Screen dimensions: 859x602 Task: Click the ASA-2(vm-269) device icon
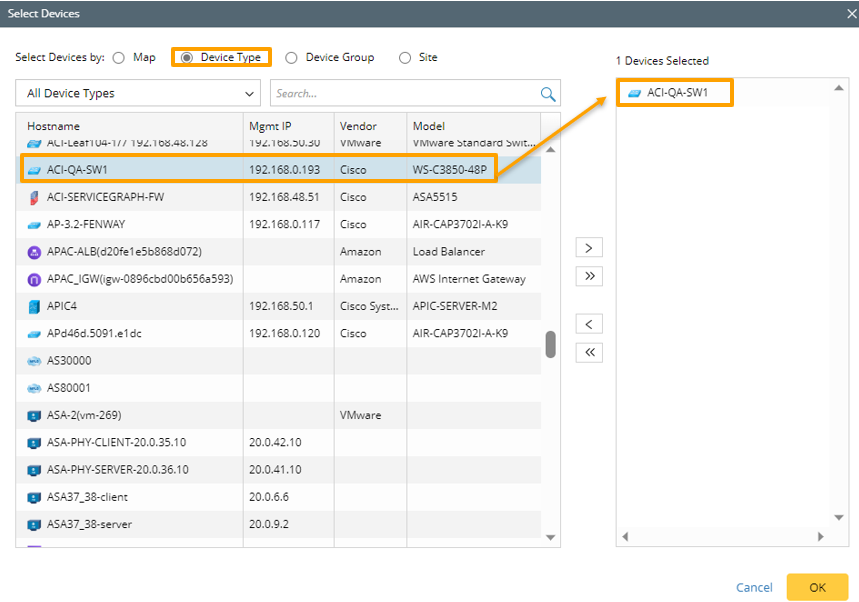coord(34,415)
